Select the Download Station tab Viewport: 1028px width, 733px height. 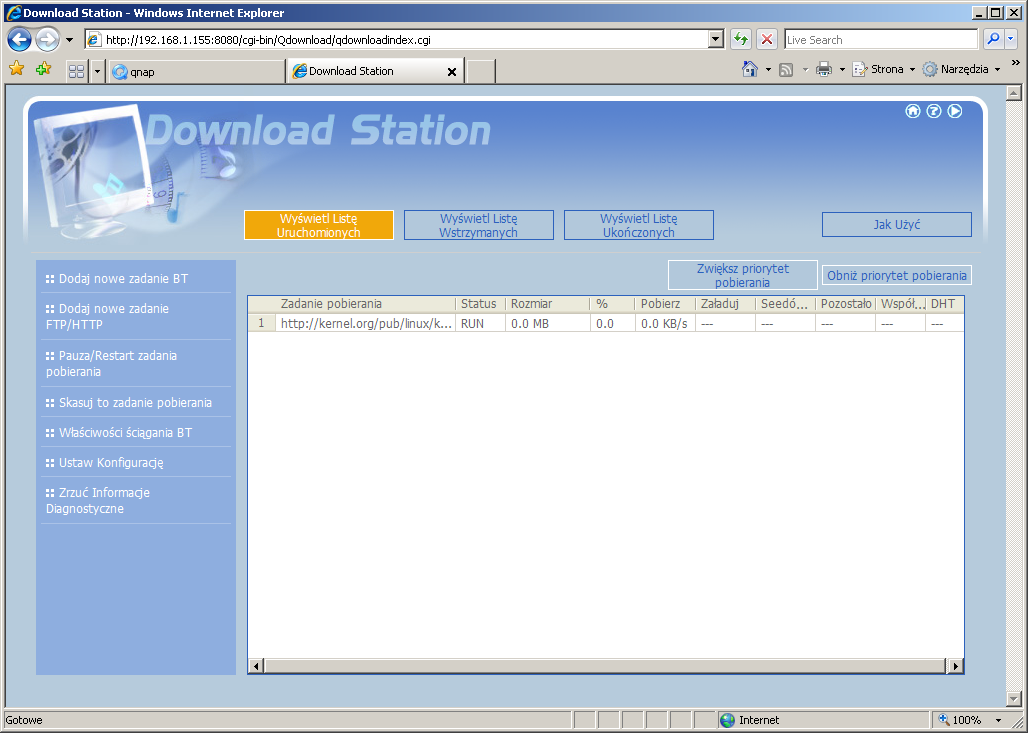pos(374,71)
